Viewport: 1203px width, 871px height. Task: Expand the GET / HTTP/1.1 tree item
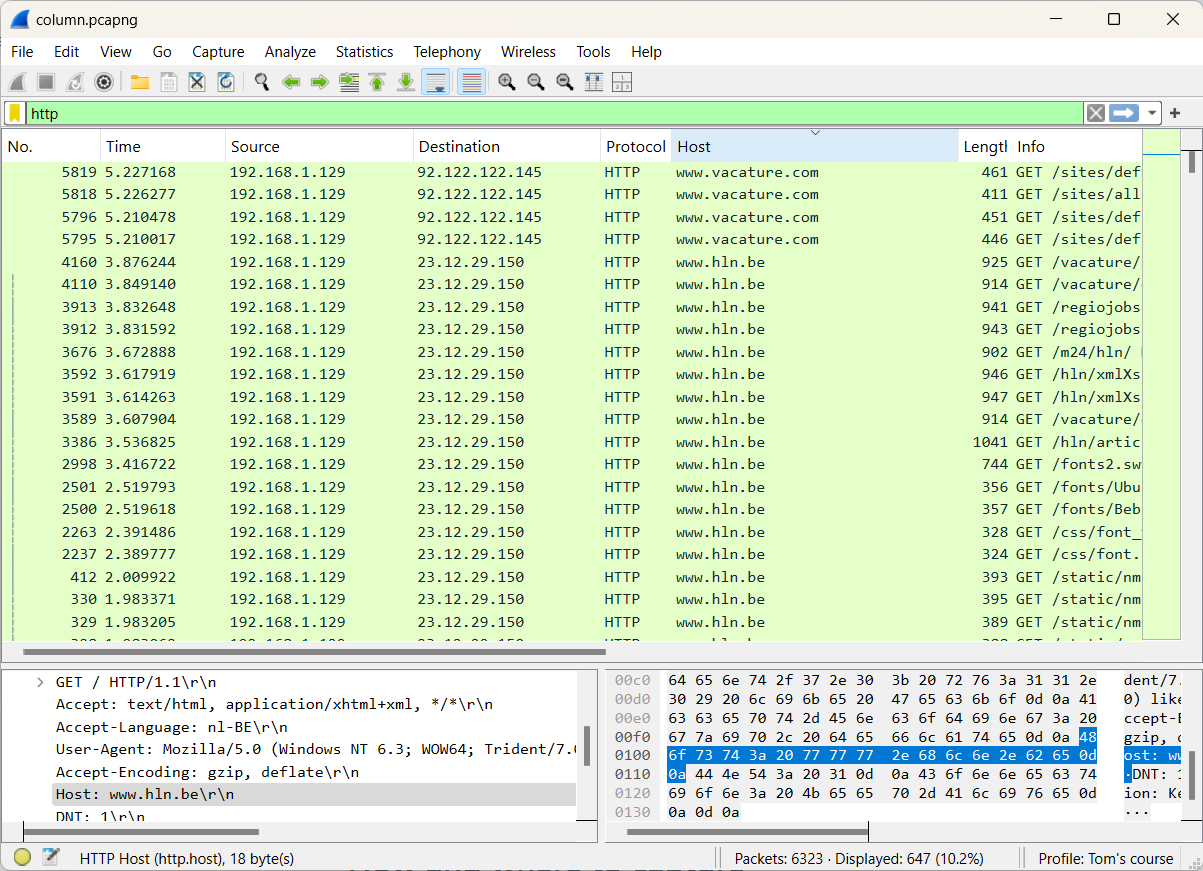click(40, 682)
